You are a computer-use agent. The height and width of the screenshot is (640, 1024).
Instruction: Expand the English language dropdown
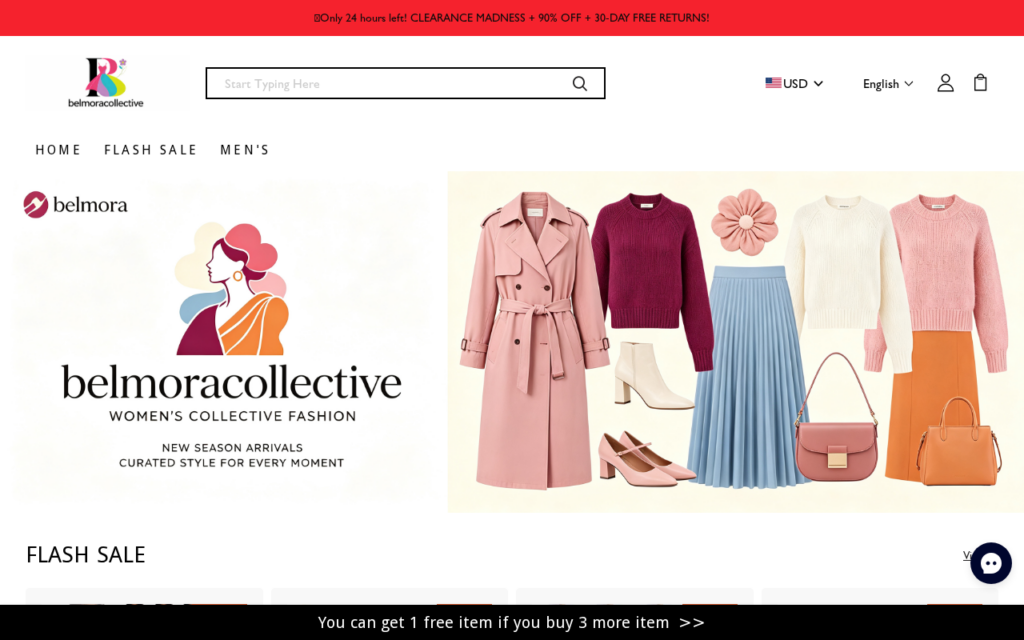[888, 84]
